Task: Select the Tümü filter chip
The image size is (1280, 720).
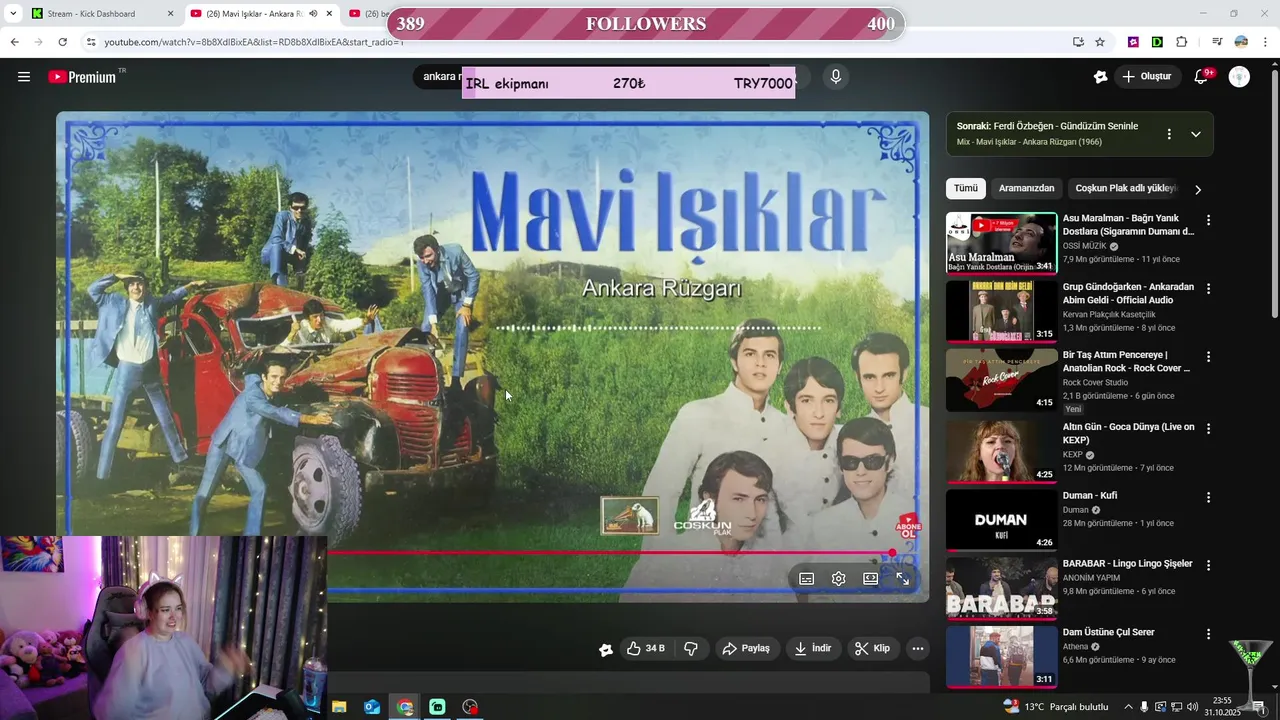Action: (966, 188)
